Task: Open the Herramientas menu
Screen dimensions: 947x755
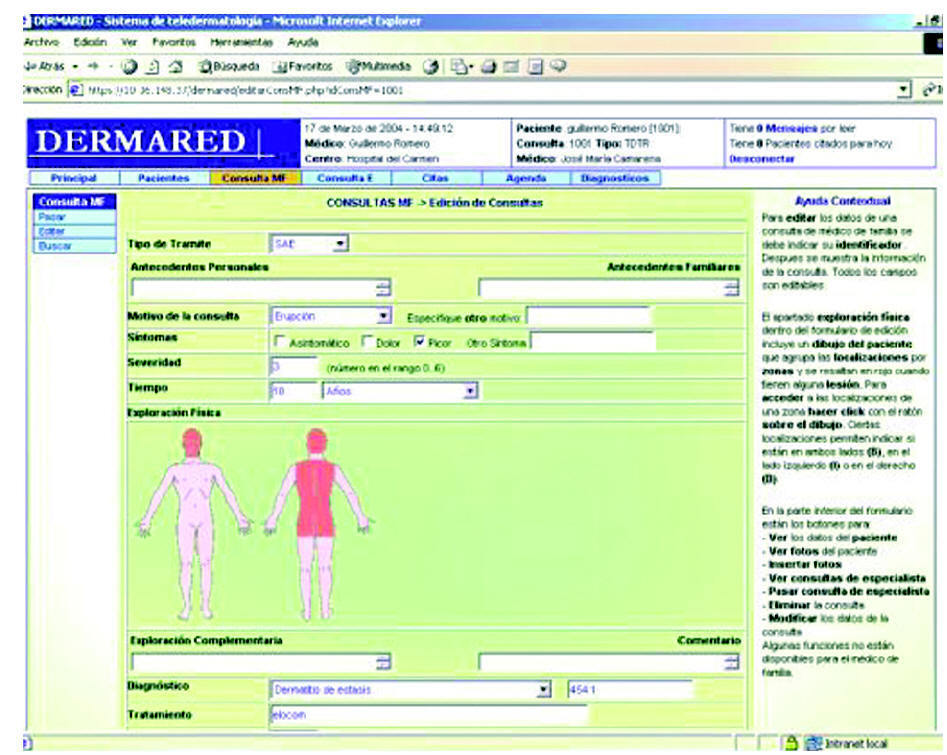Action: (239, 43)
